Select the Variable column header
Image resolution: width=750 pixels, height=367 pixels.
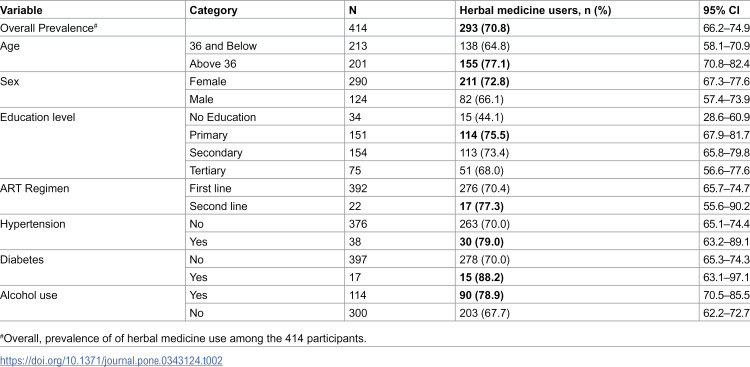tap(21, 10)
